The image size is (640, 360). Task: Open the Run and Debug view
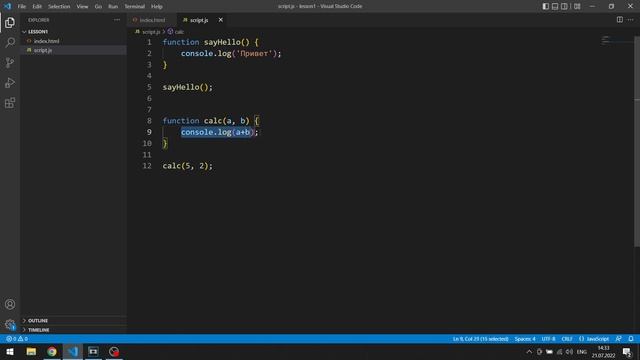coord(10,82)
